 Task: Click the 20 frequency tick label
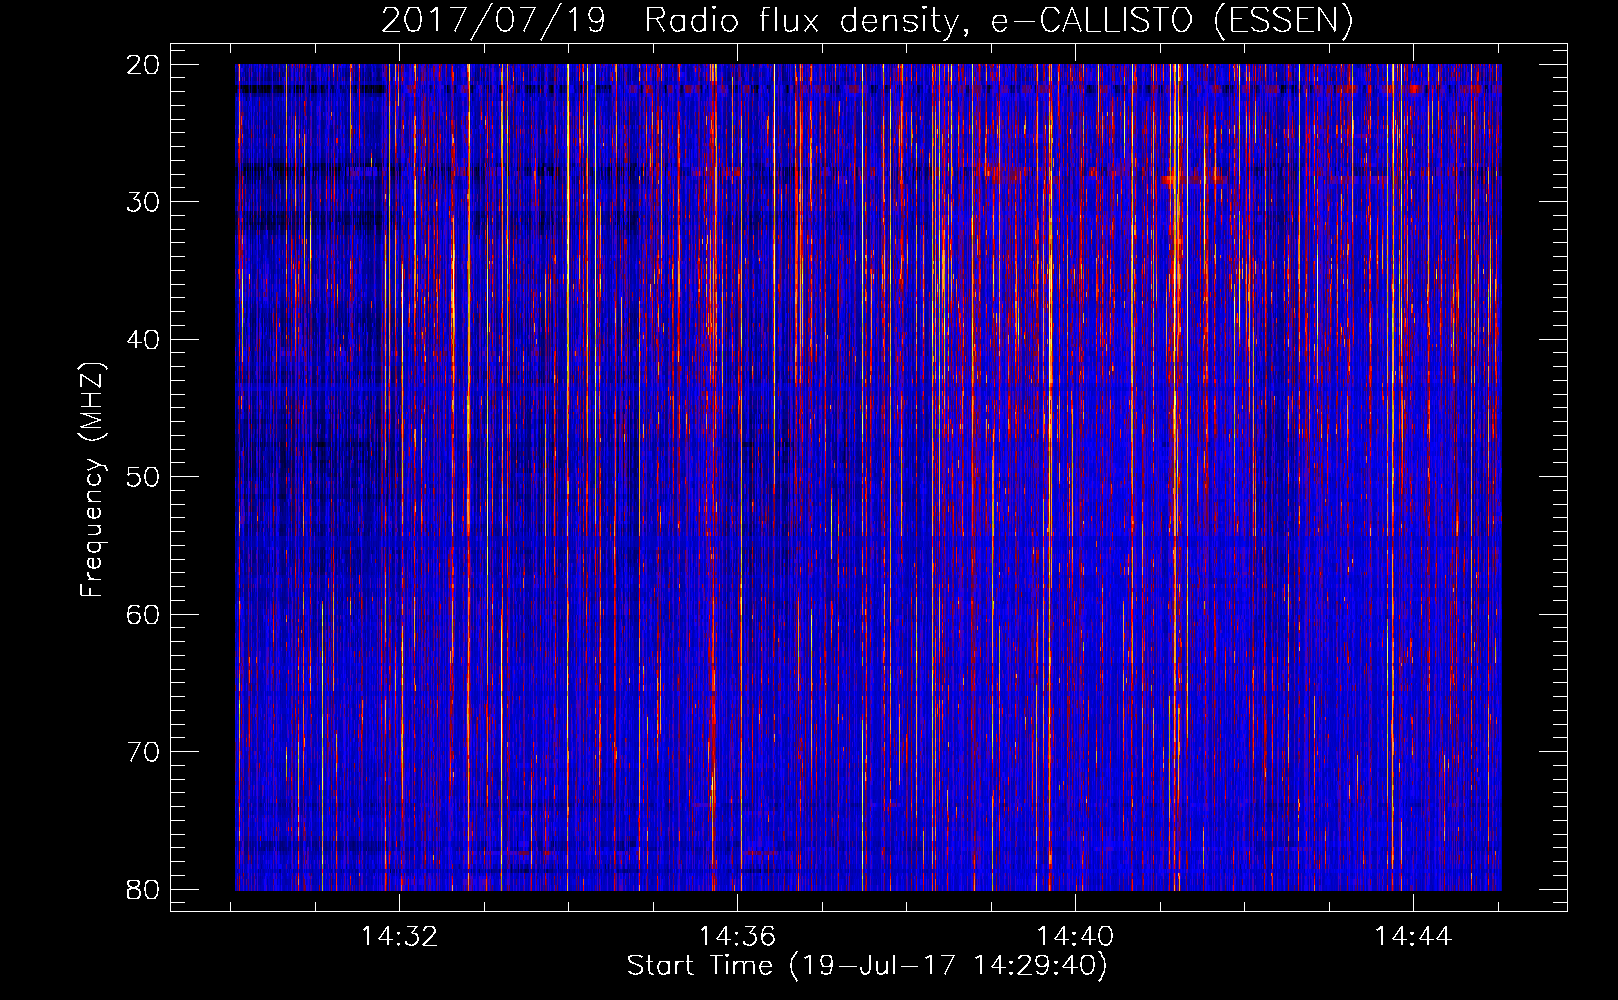tap(144, 65)
